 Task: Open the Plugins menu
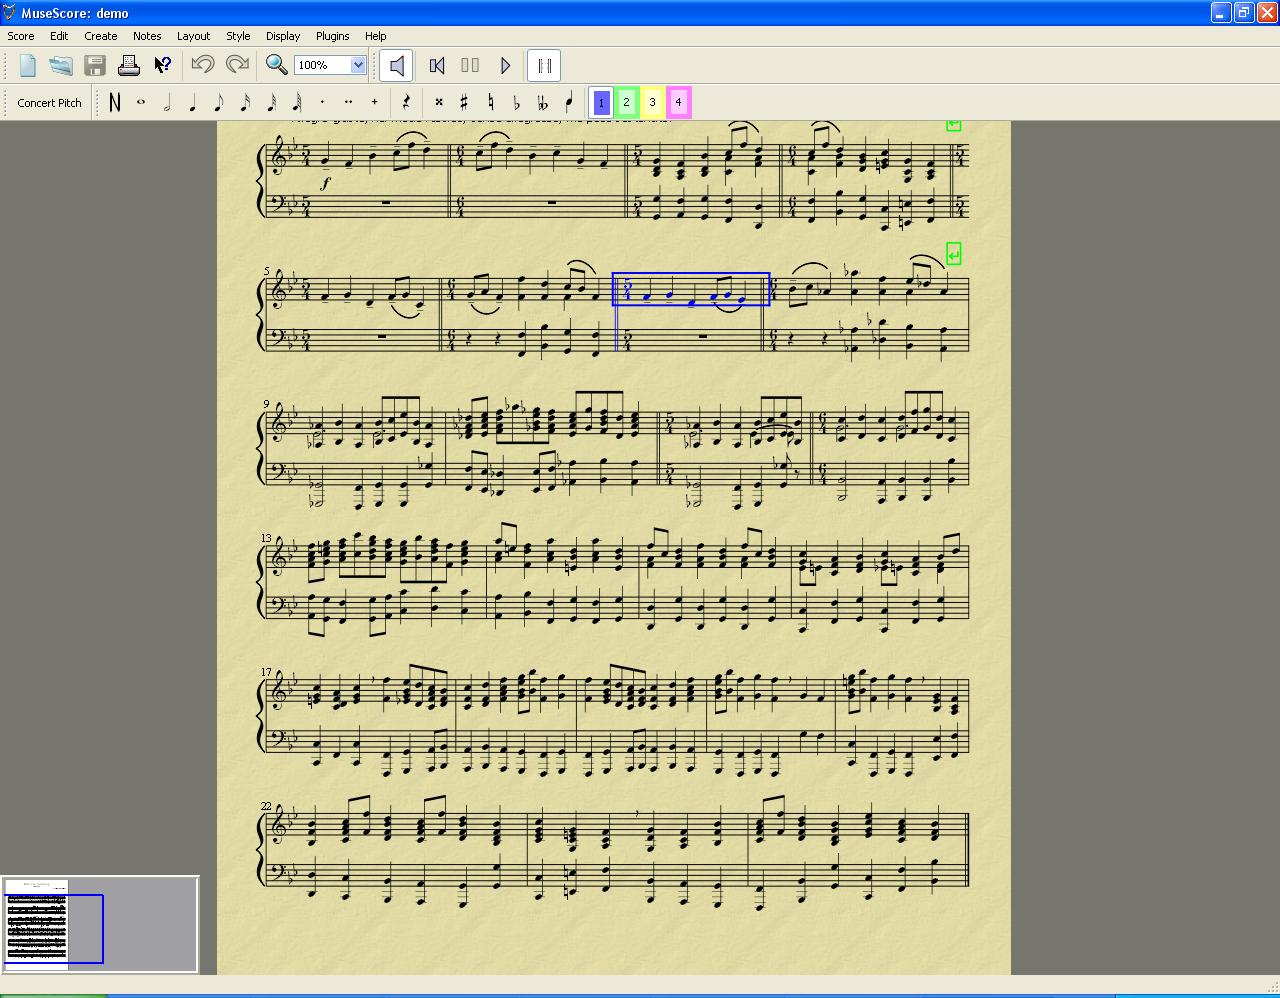(x=332, y=36)
